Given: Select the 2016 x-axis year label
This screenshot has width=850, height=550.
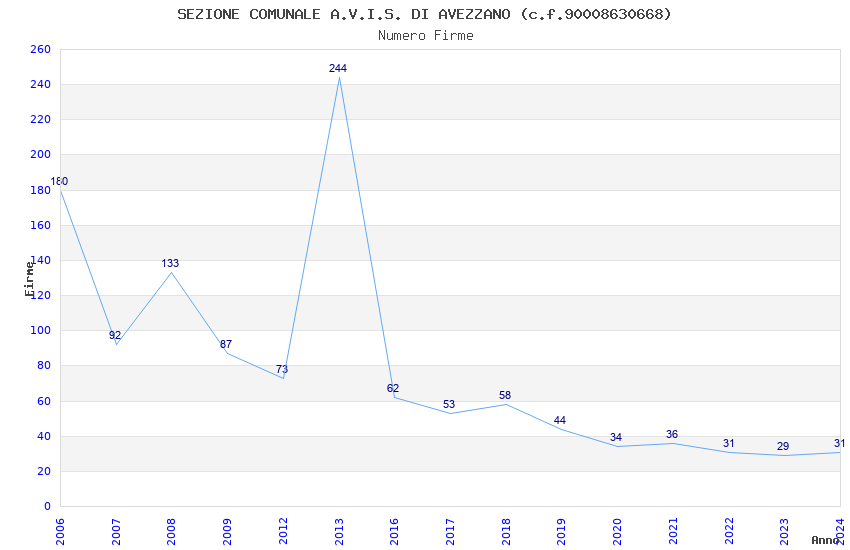Looking at the screenshot, I should tap(394, 532).
